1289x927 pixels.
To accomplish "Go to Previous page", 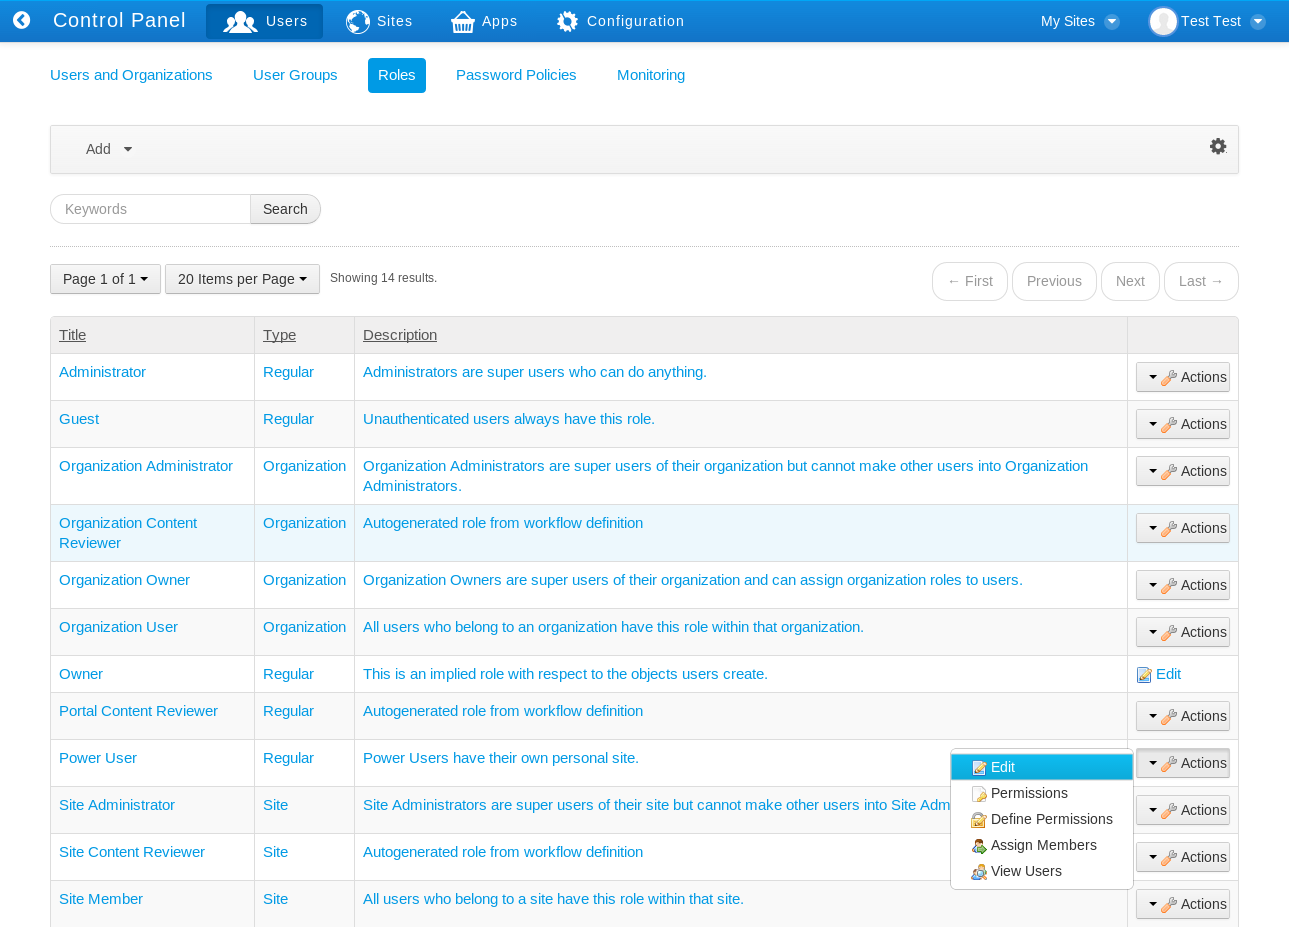I will coord(1054,281).
